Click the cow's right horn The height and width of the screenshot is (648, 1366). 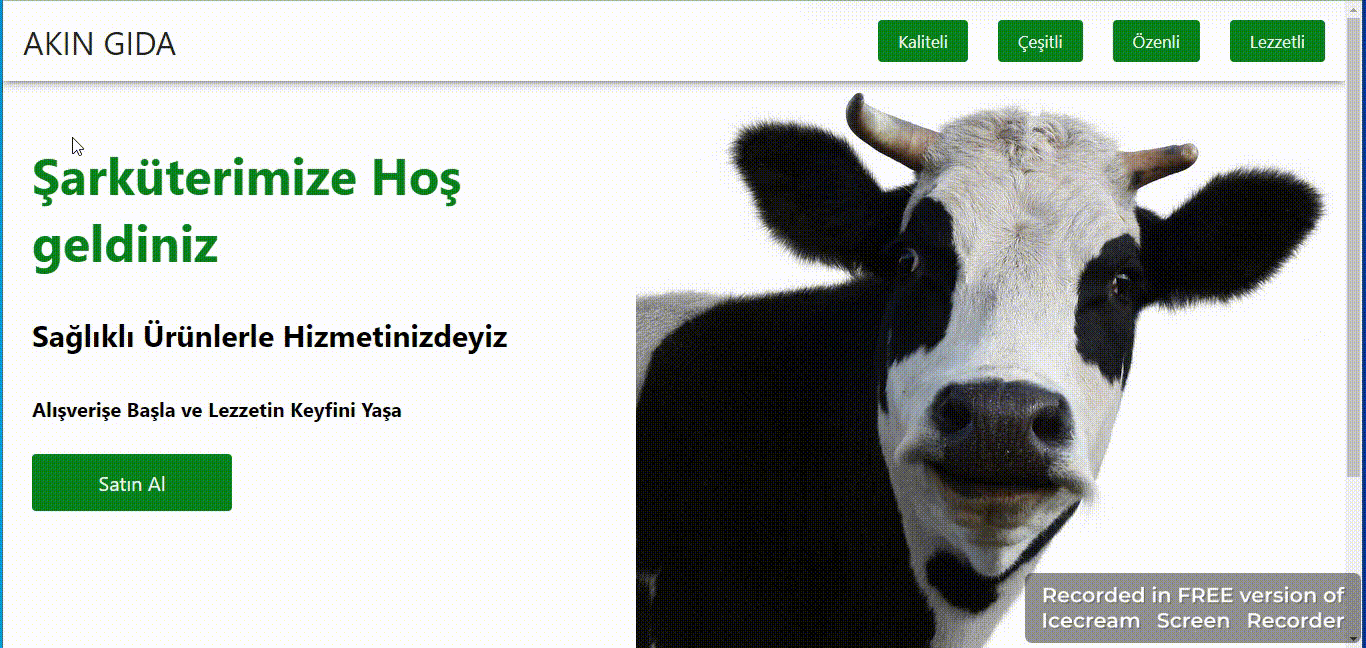tap(1158, 162)
